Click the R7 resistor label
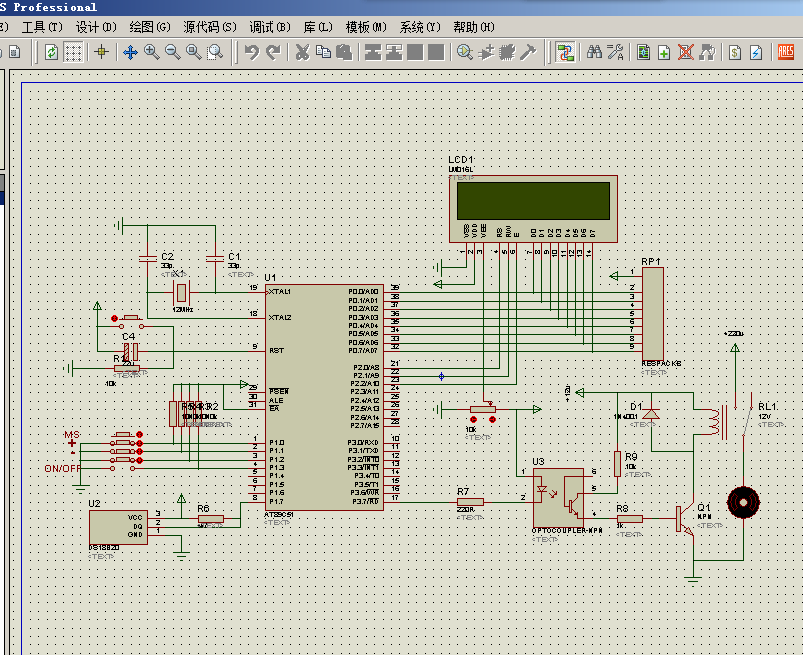This screenshot has height=655, width=803. pyautogui.click(x=463, y=491)
